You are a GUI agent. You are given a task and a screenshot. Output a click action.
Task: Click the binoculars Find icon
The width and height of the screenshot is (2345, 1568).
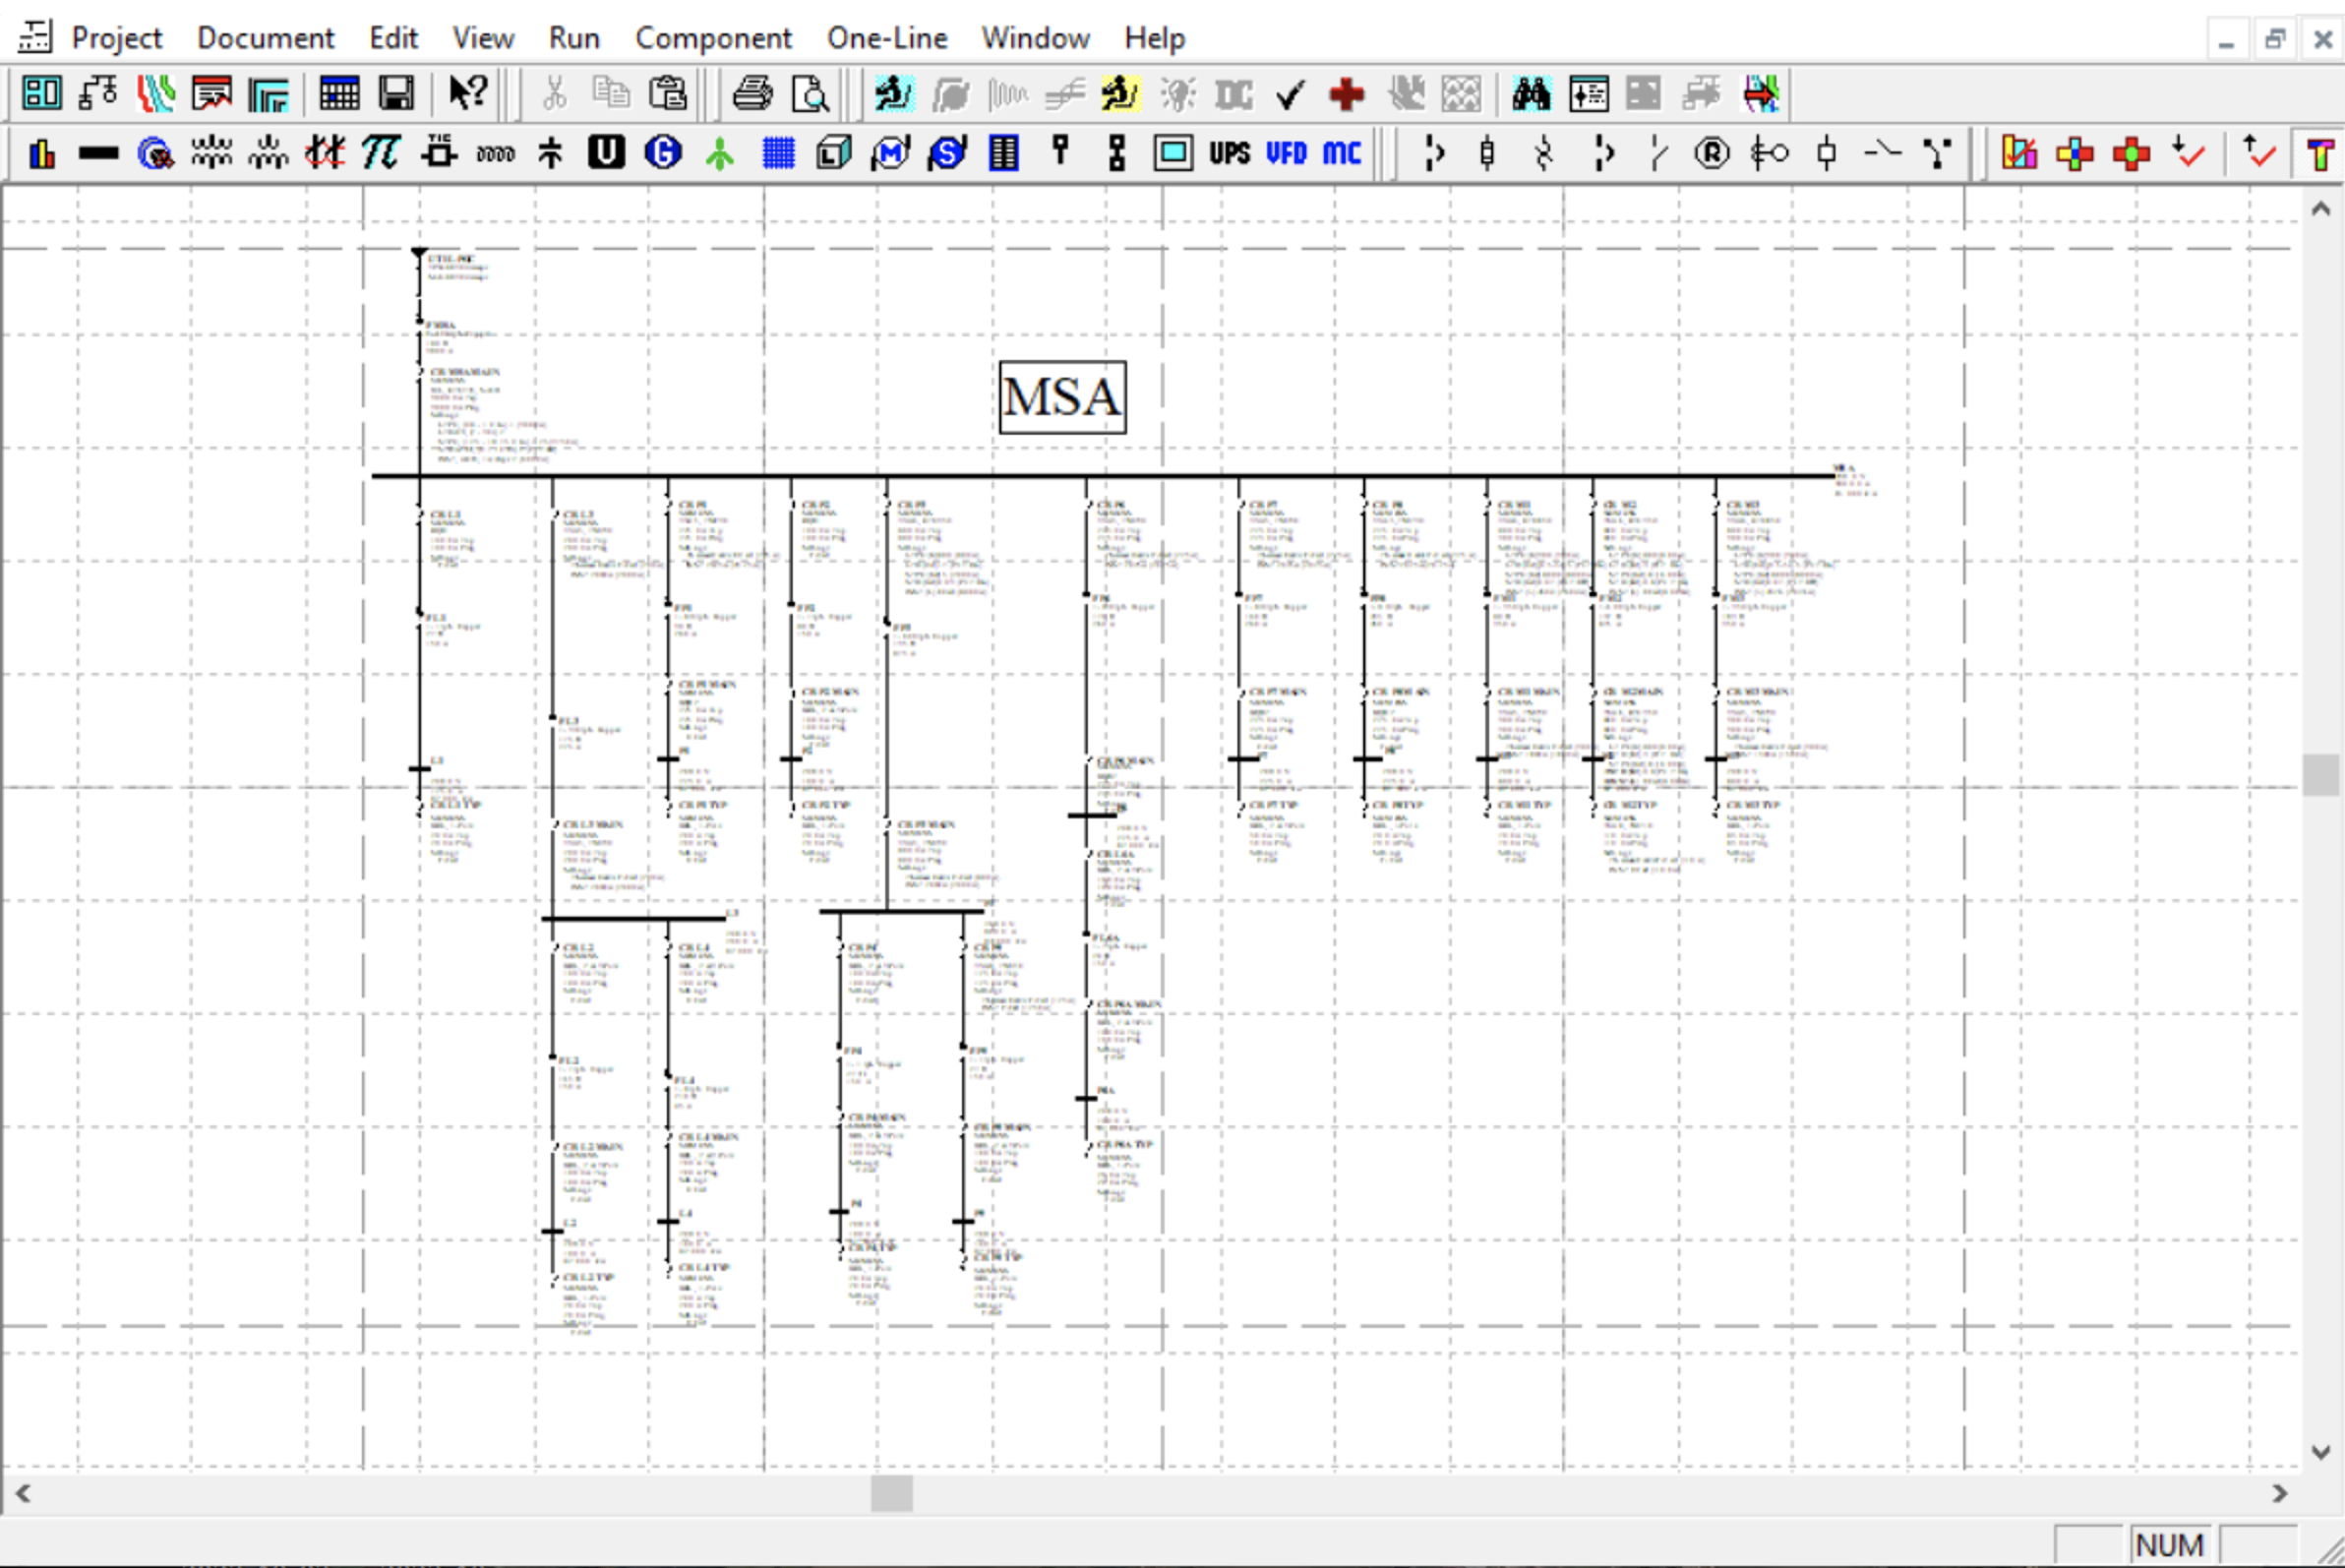tap(1530, 94)
